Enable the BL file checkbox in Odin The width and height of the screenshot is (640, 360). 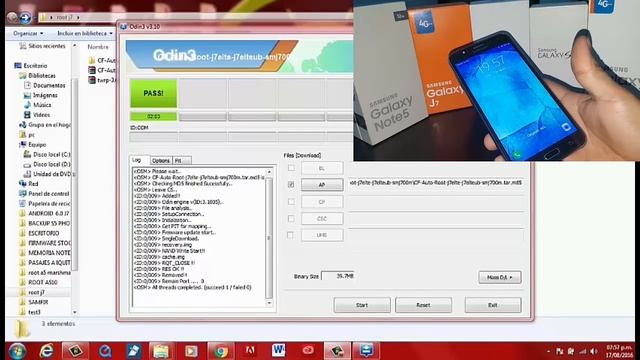(x=291, y=168)
